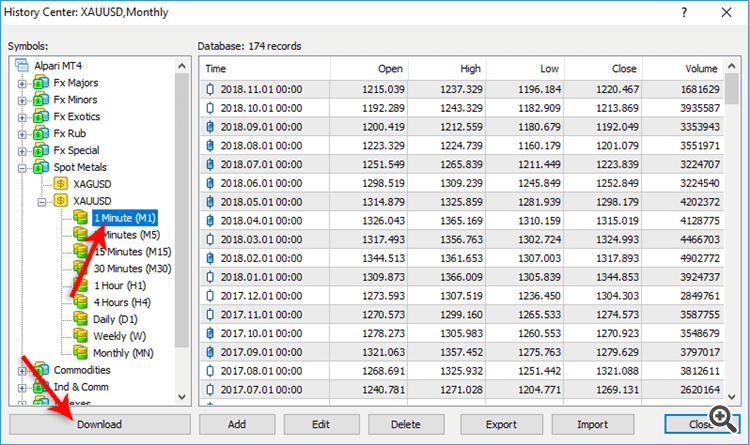Click the Spot Metals folder icon
Viewport: 750px width, 445px height.
(40, 167)
